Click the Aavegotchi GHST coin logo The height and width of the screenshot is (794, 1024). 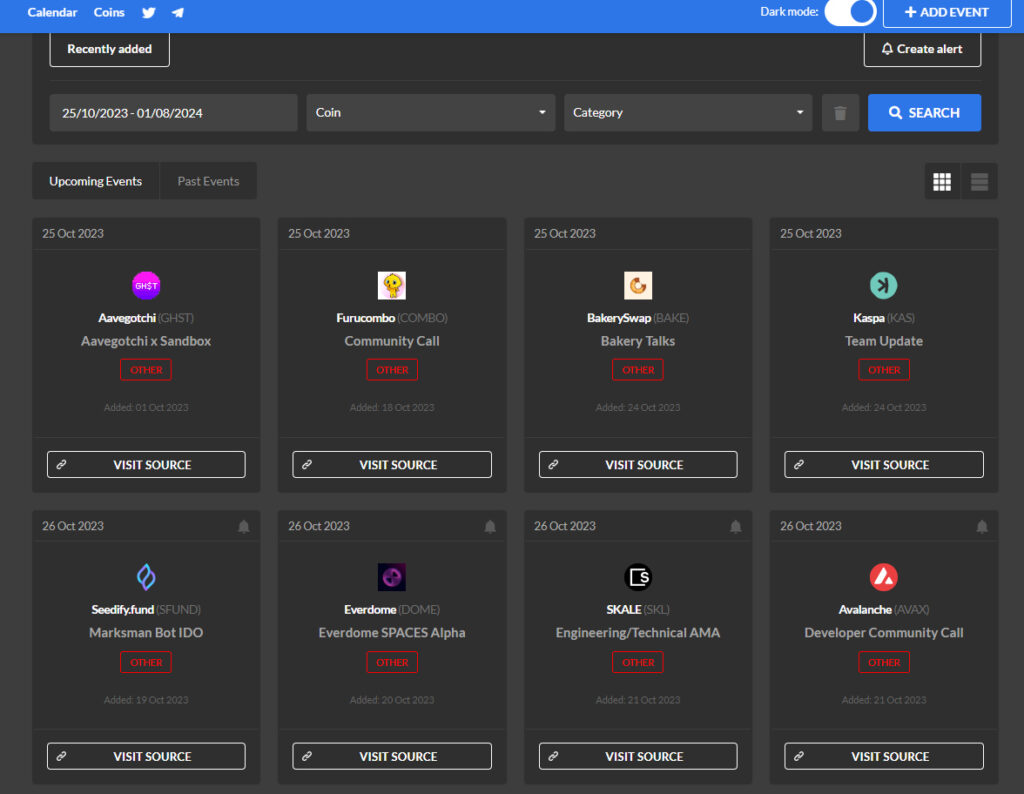(146, 285)
